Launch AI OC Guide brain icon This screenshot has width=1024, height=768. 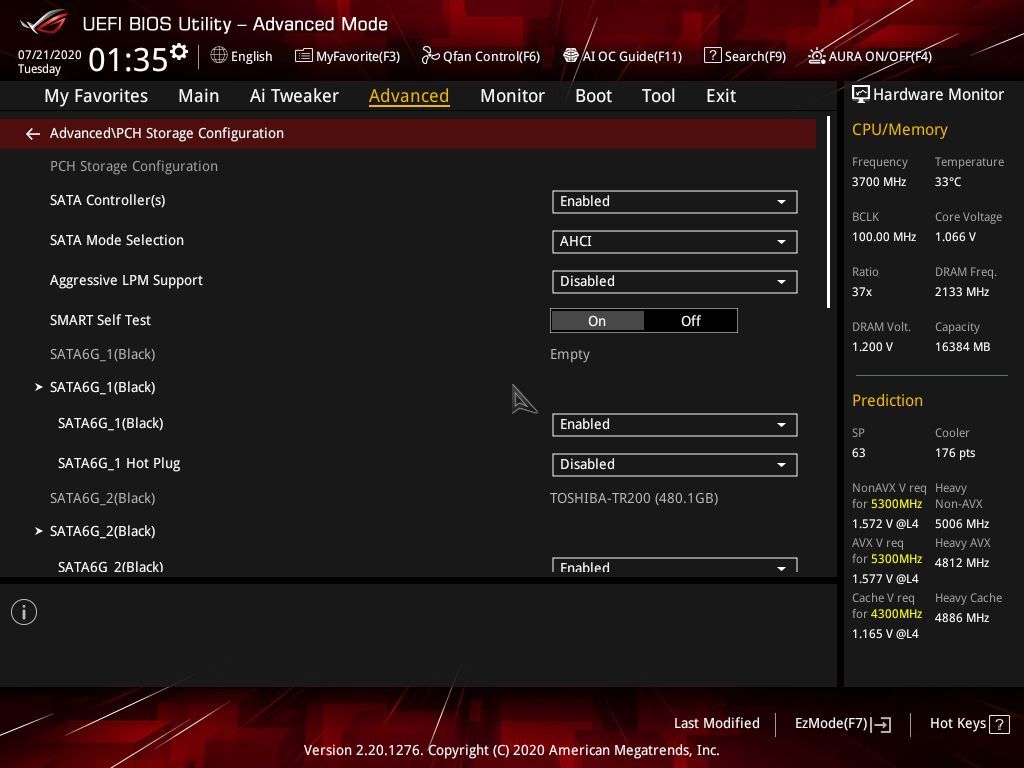[571, 56]
